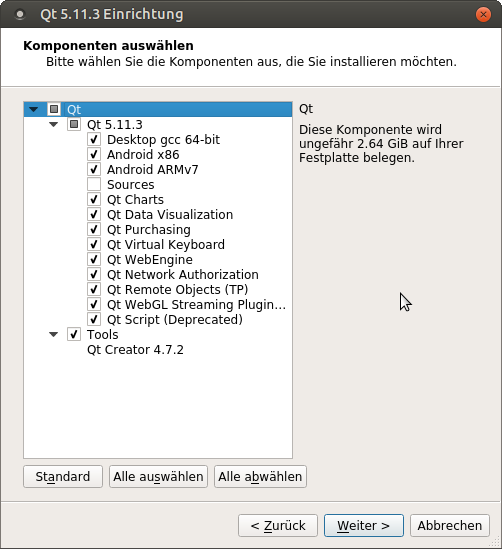This screenshot has height=549, width=502.
Task: Uncheck Desktop gcc 64-bit component
Action: point(94,139)
